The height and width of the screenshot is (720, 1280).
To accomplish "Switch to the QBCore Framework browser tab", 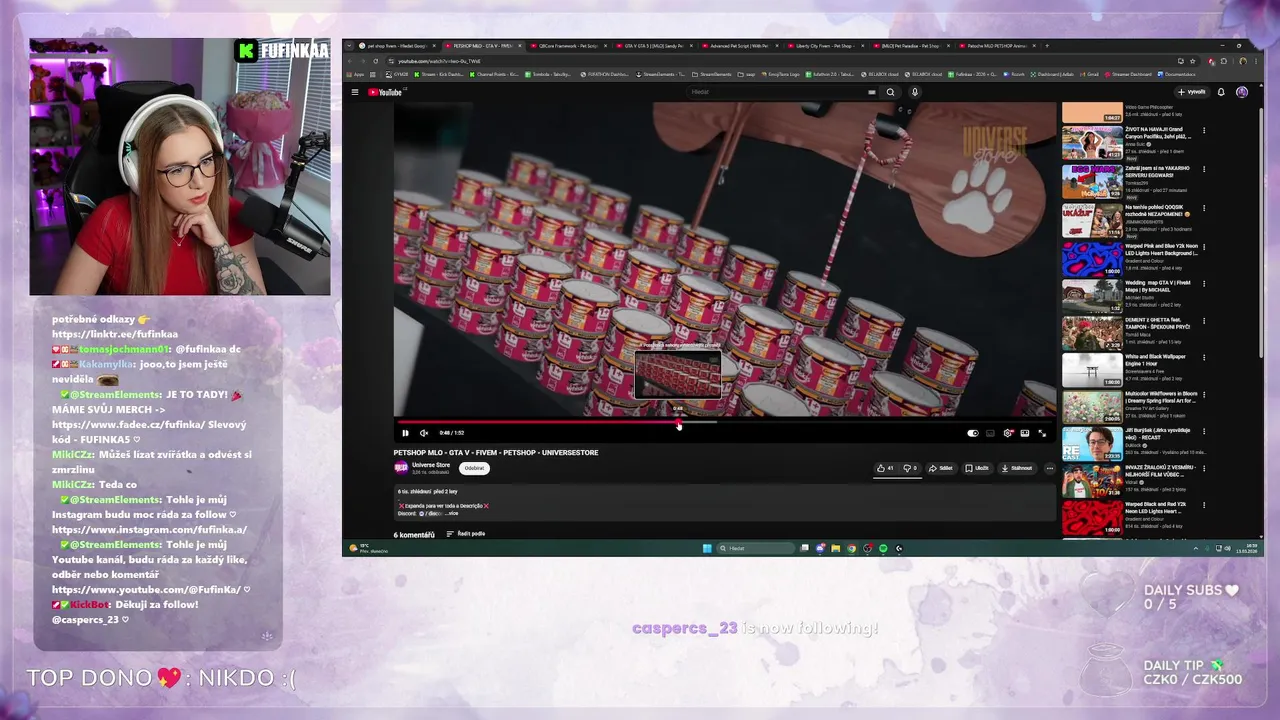I will 568,46.
